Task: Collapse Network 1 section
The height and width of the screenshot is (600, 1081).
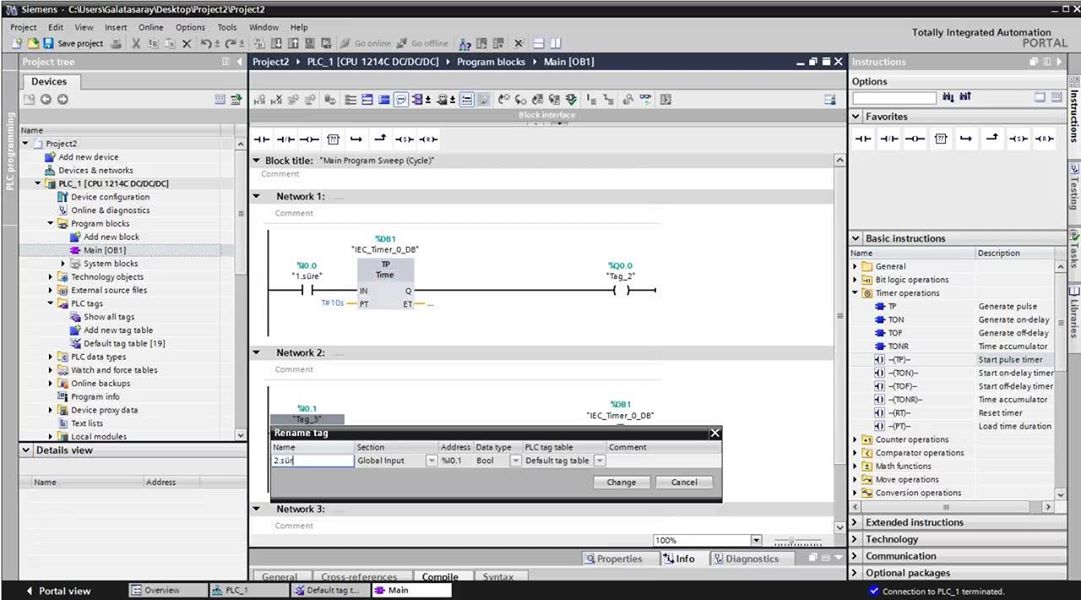Action: pos(256,197)
